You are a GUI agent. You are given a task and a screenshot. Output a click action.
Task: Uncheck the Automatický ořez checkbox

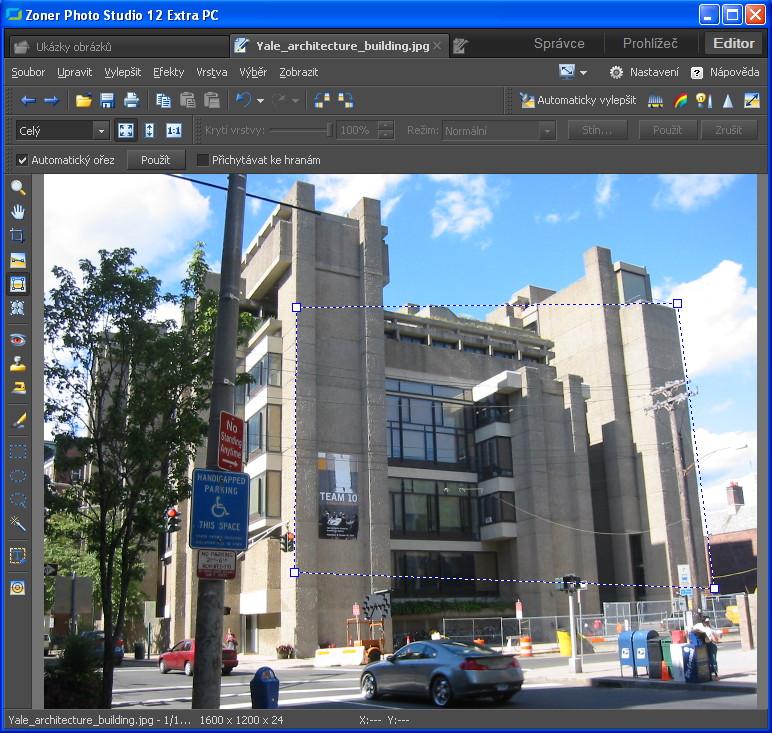point(22,160)
